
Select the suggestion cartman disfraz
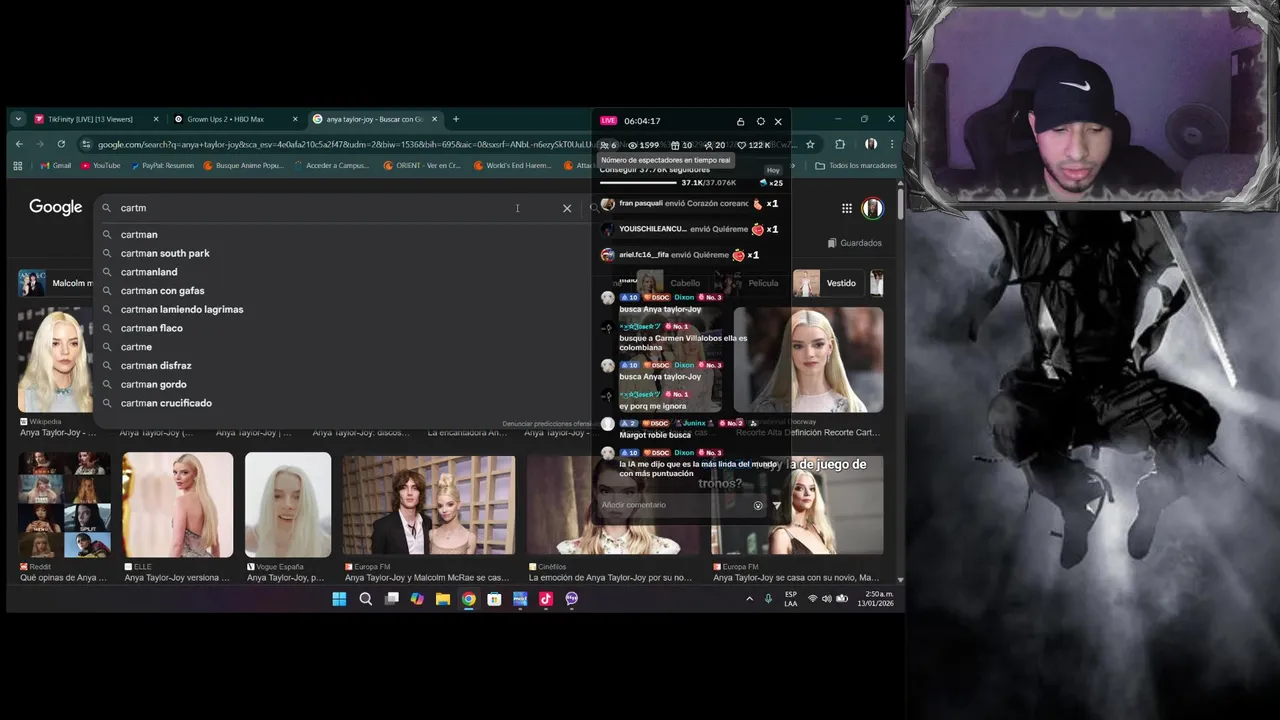(x=156, y=365)
